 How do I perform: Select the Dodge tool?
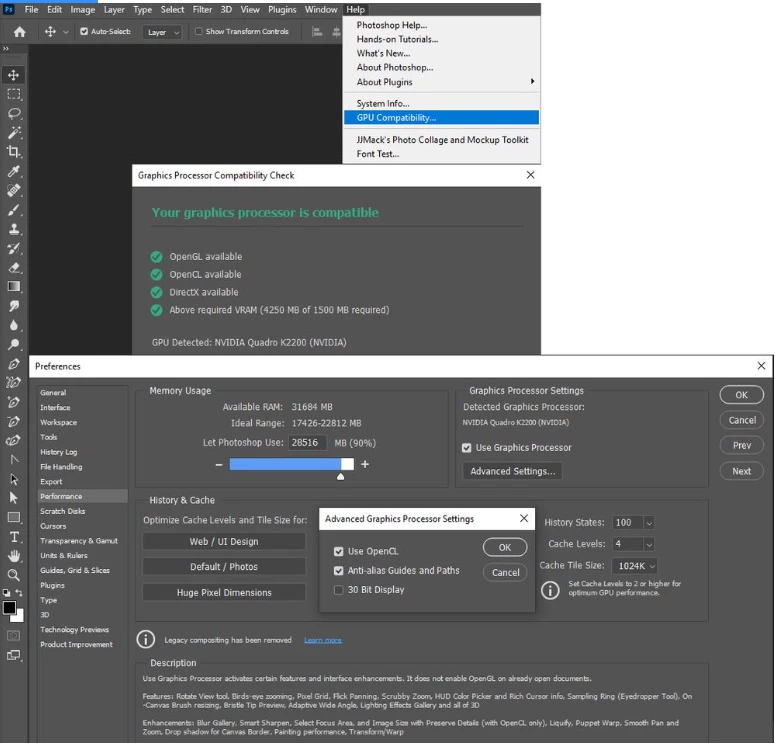tap(13, 345)
